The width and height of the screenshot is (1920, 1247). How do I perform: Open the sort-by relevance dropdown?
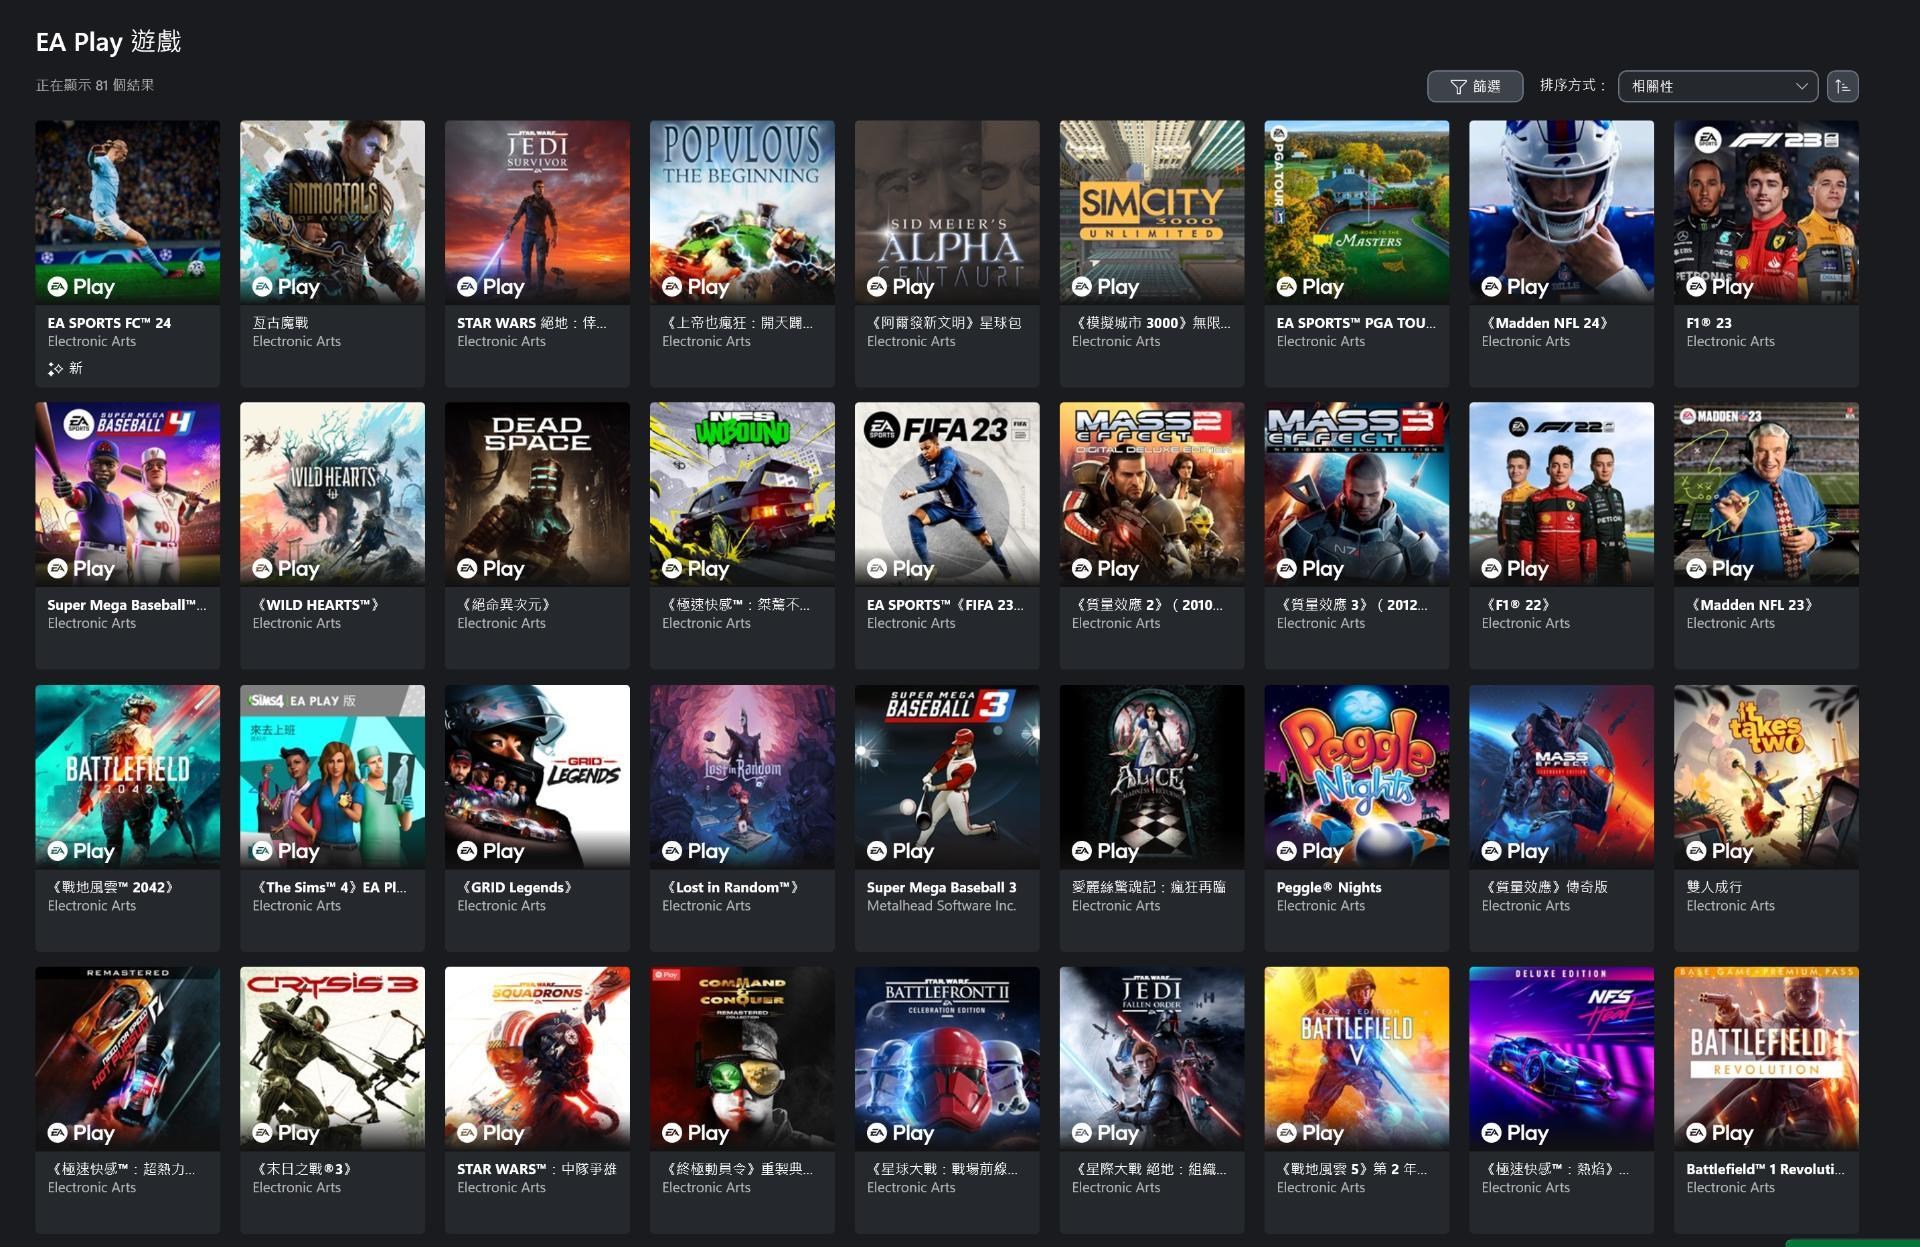tap(1716, 86)
